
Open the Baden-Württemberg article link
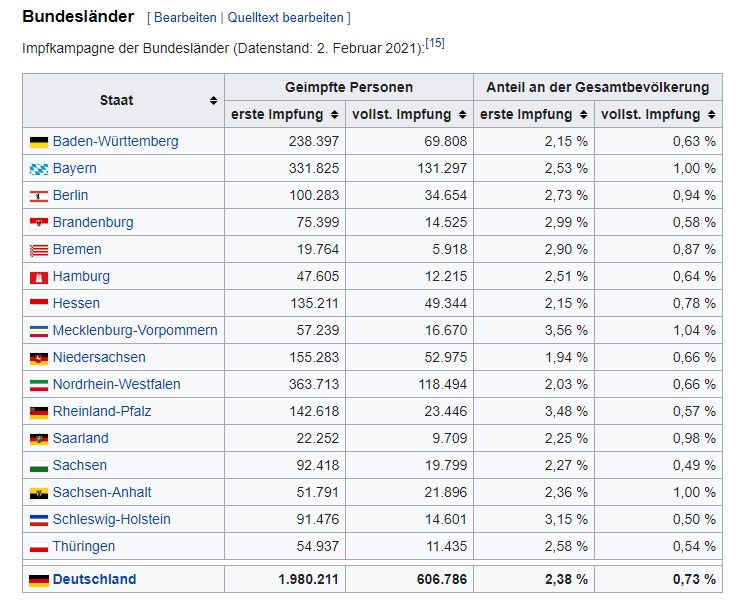click(115, 142)
